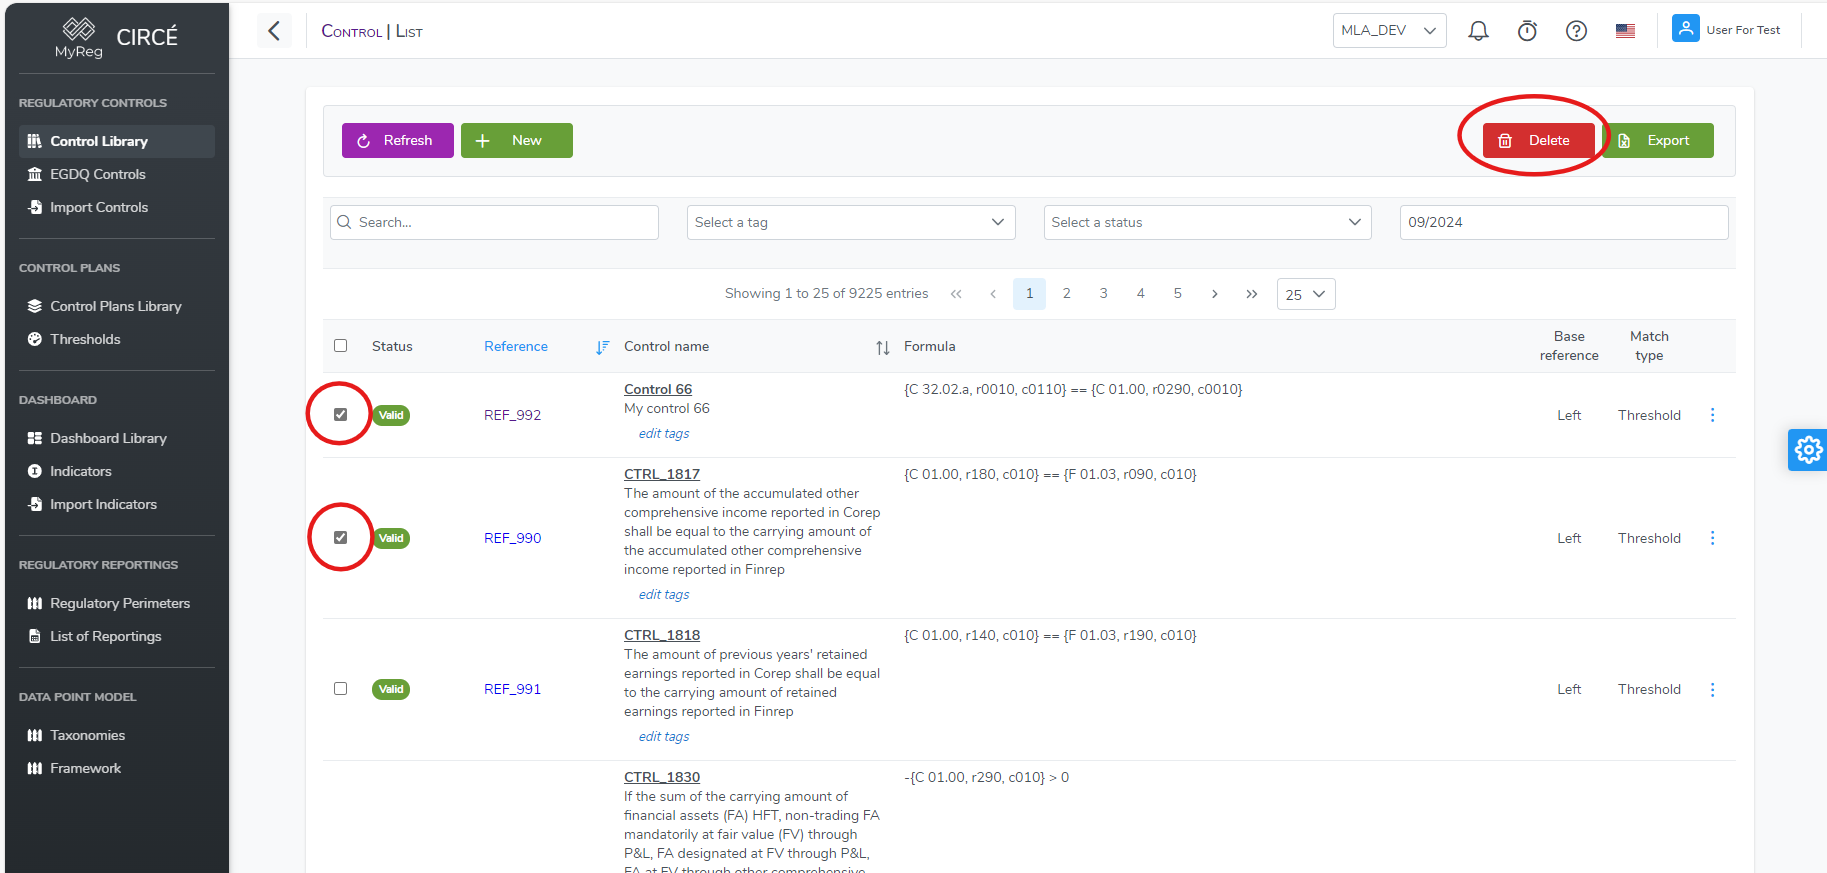
Task: Click the help question mark icon
Action: (1576, 31)
